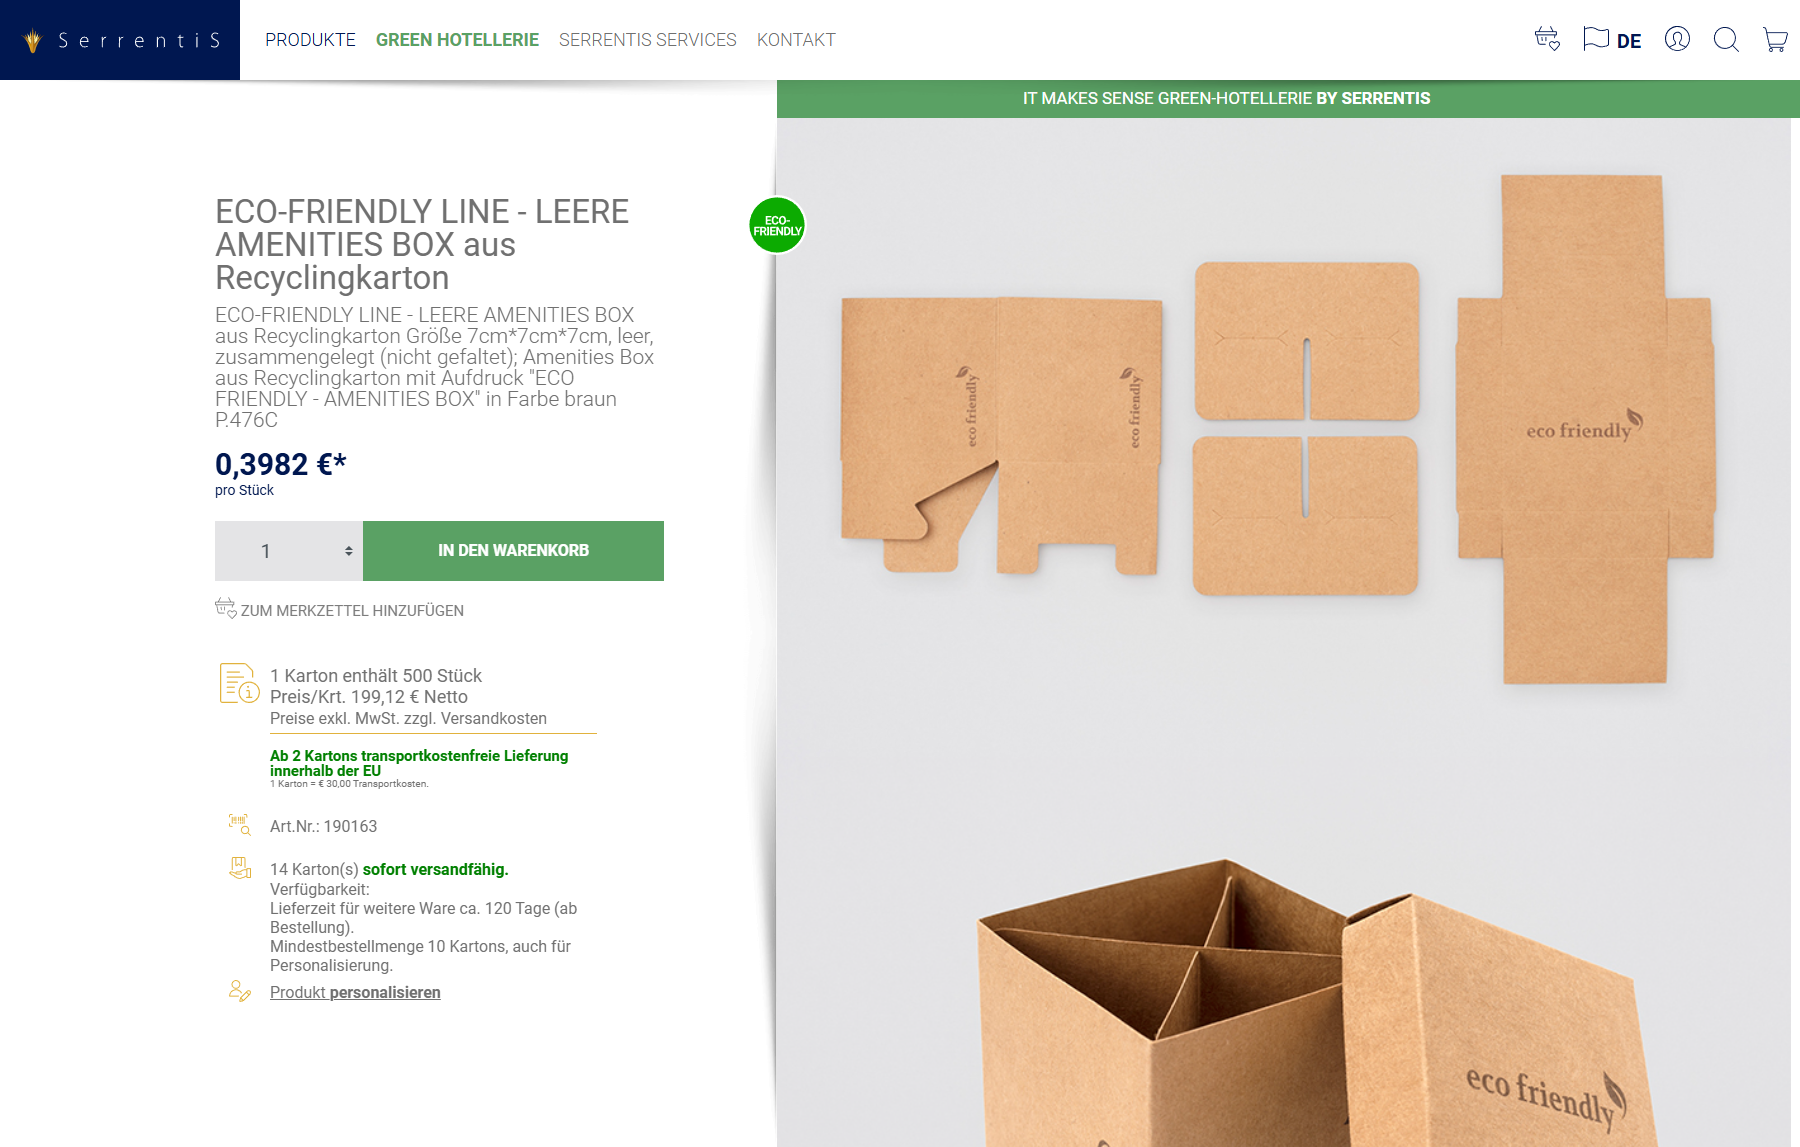Open the search magnifier icon
This screenshot has height=1147, width=1800.
click(x=1726, y=40)
